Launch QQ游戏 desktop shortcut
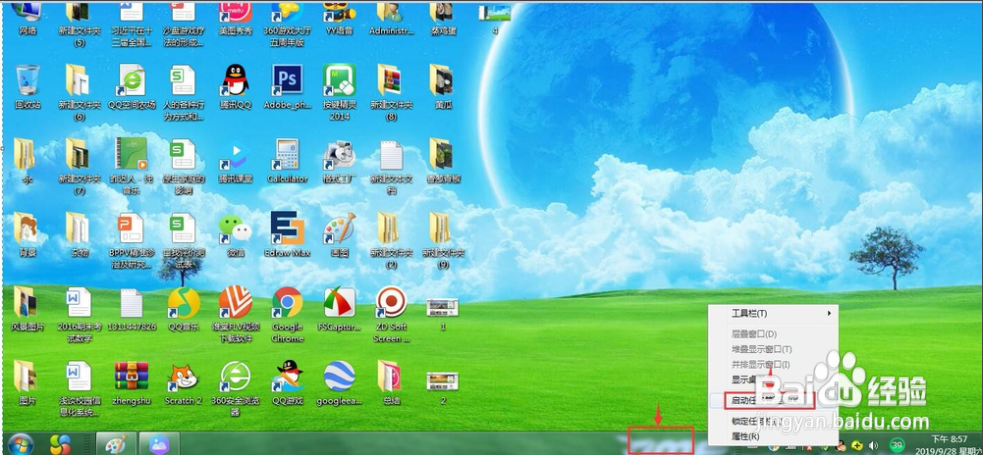 click(288, 383)
